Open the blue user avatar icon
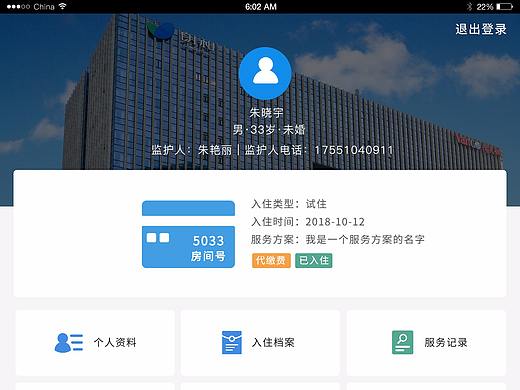This screenshot has width=520, height=390. [x=265, y=73]
